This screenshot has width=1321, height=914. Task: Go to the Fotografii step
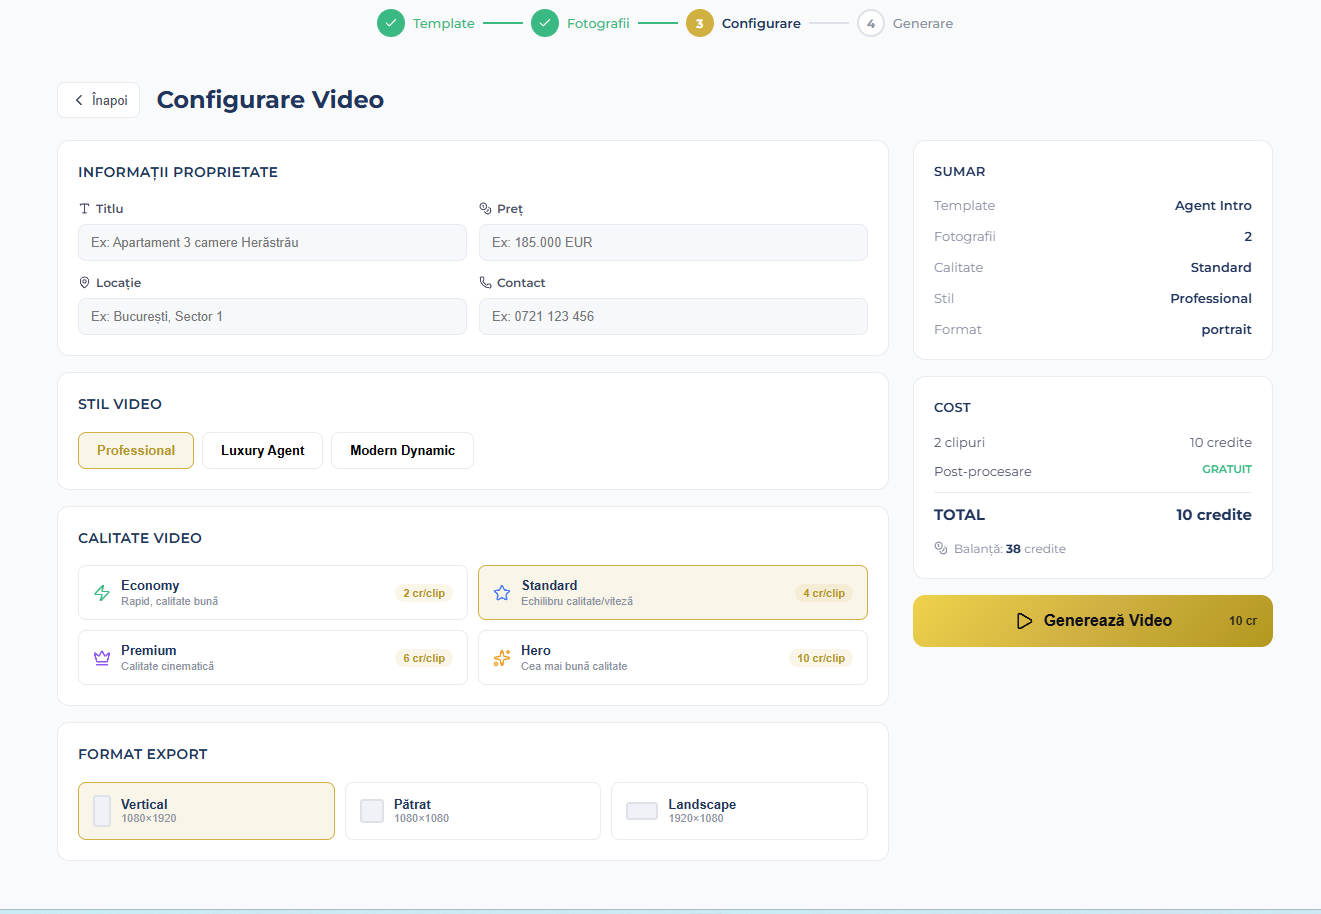[x=597, y=23]
